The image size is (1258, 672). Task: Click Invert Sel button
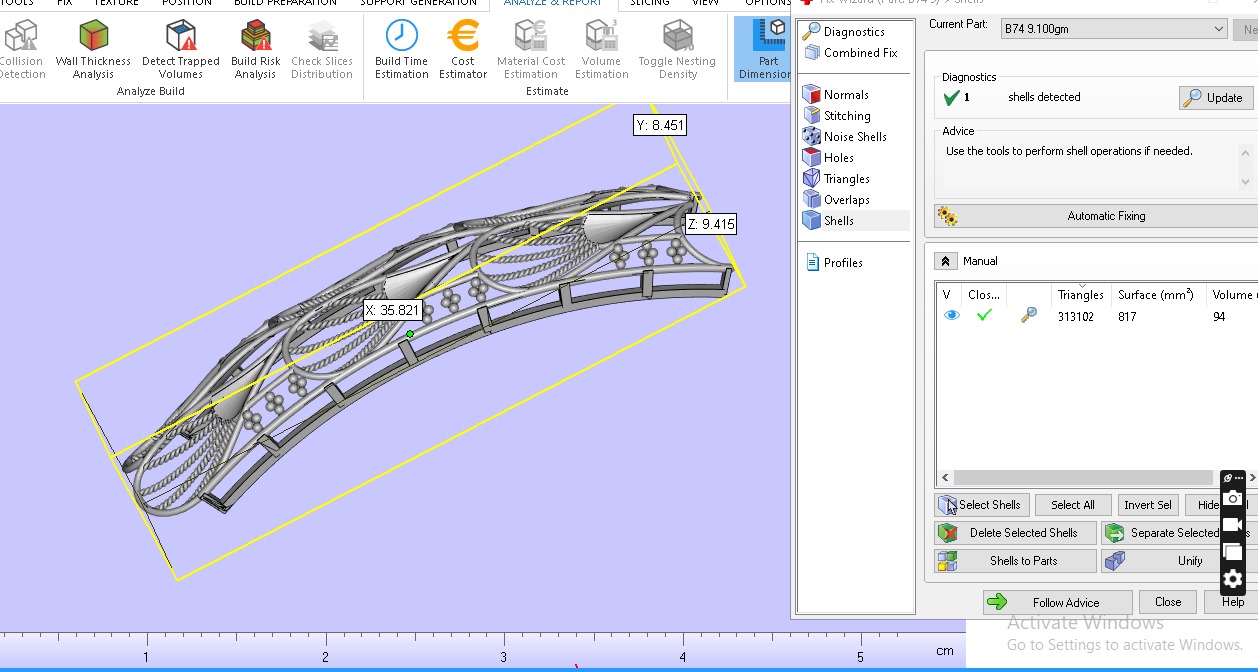click(x=1147, y=505)
